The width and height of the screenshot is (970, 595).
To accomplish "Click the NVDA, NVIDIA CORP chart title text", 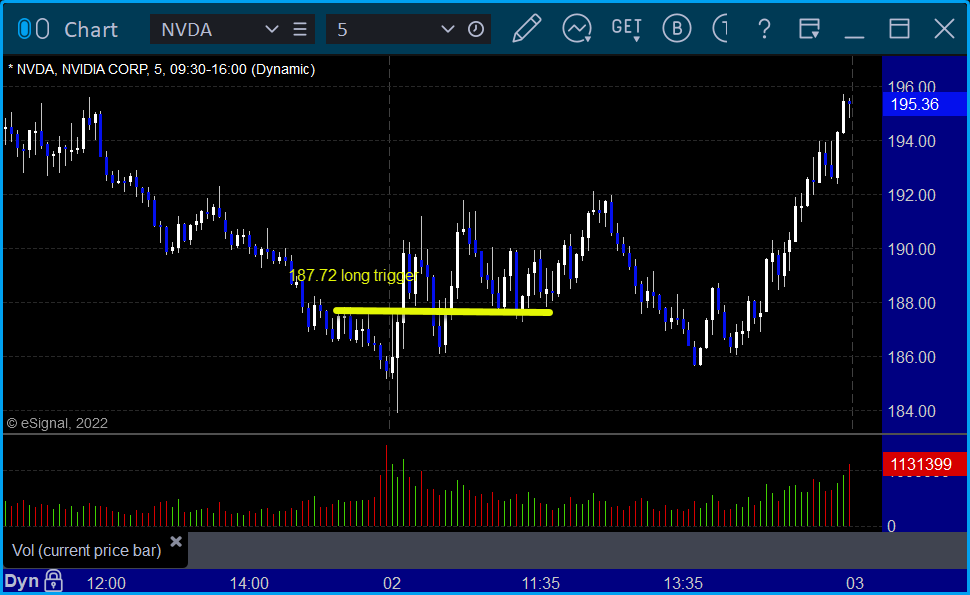I will click(161, 69).
